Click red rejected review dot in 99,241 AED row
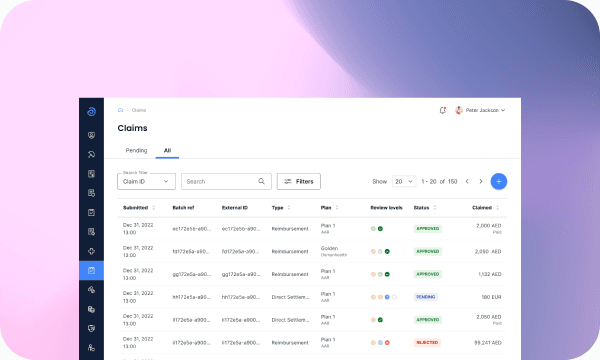600x360 pixels. pyautogui.click(x=387, y=343)
